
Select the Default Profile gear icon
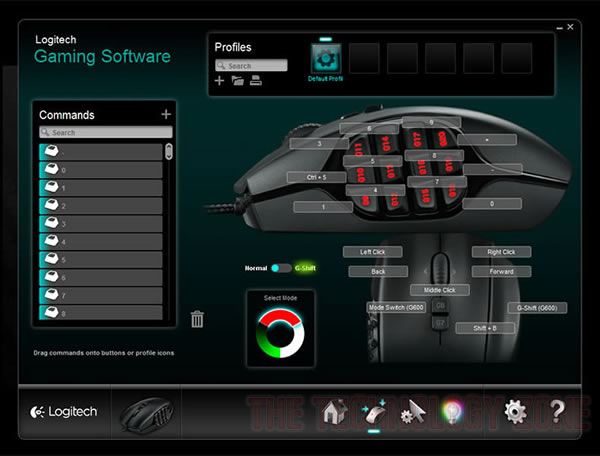click(x=326, y=59)
